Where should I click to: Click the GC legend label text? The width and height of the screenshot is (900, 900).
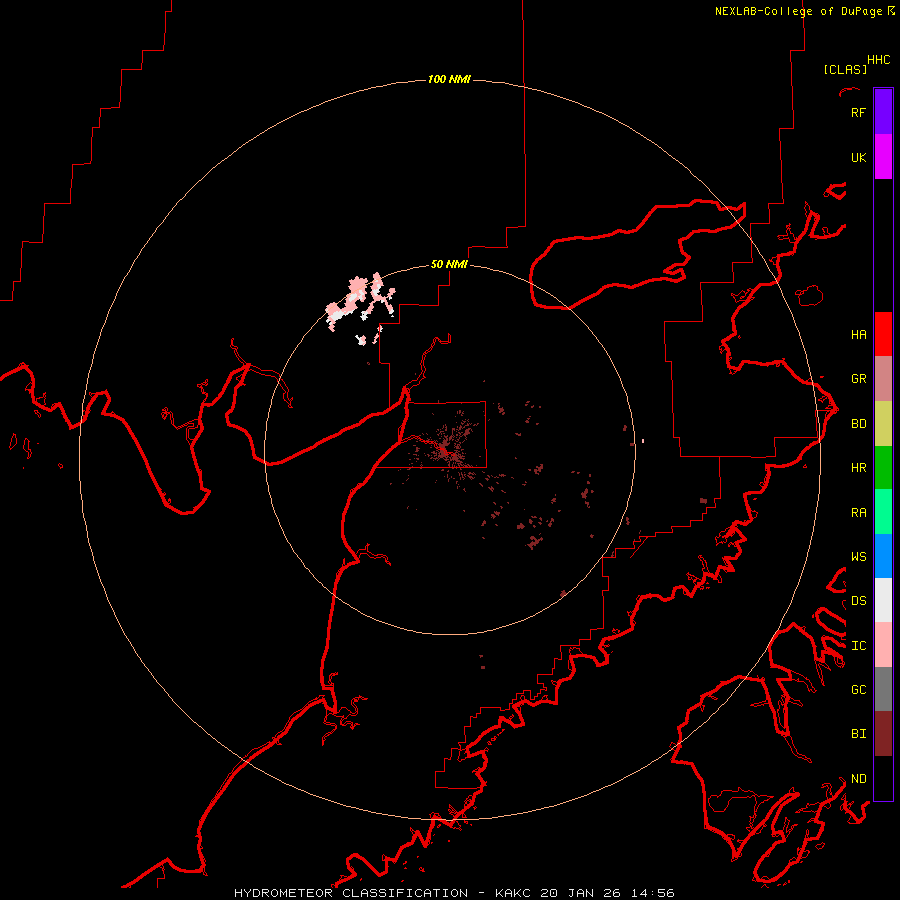[858, 689]
